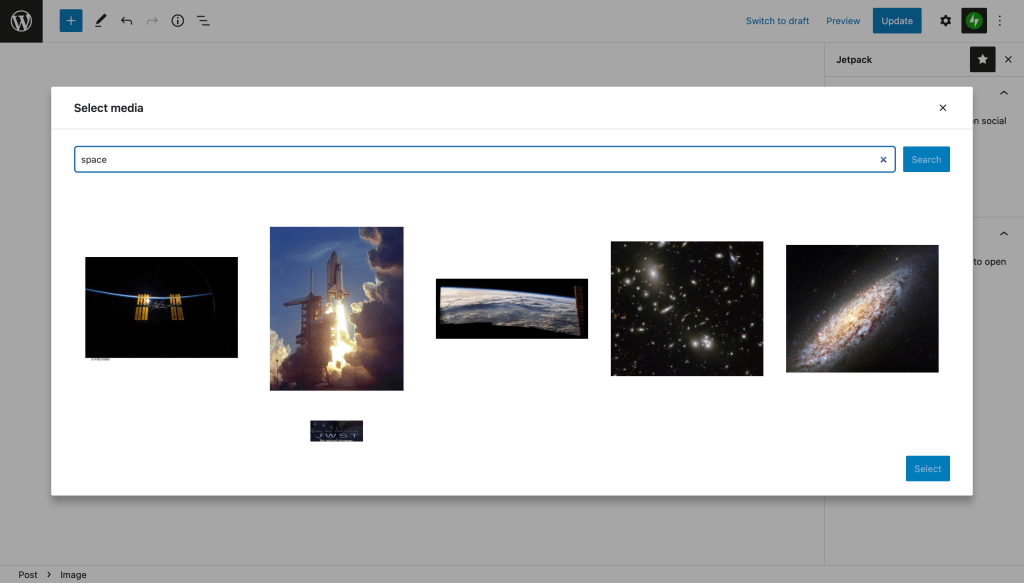Close the Select media dialog
Viewport: 1024px width, 583px height.
(x=942, y=108)
